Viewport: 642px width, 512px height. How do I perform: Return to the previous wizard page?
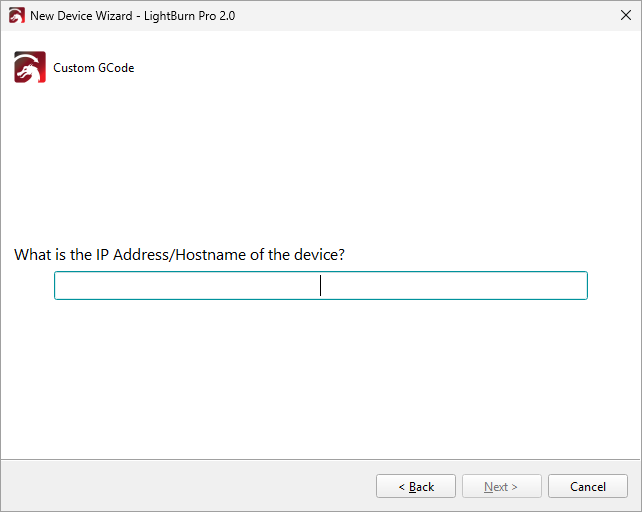click(x=416, y=487)
